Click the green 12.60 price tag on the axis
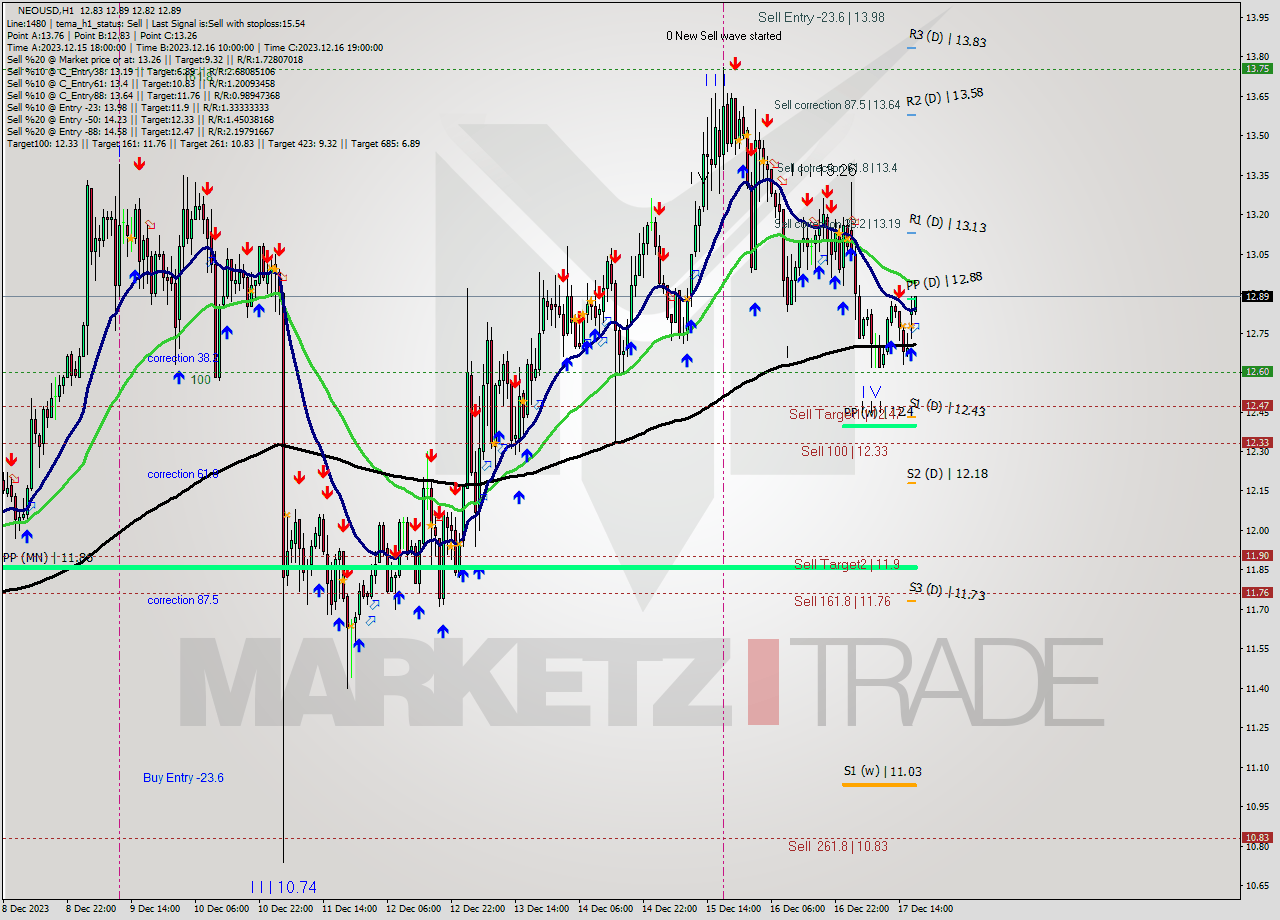 click(1257, 371)
